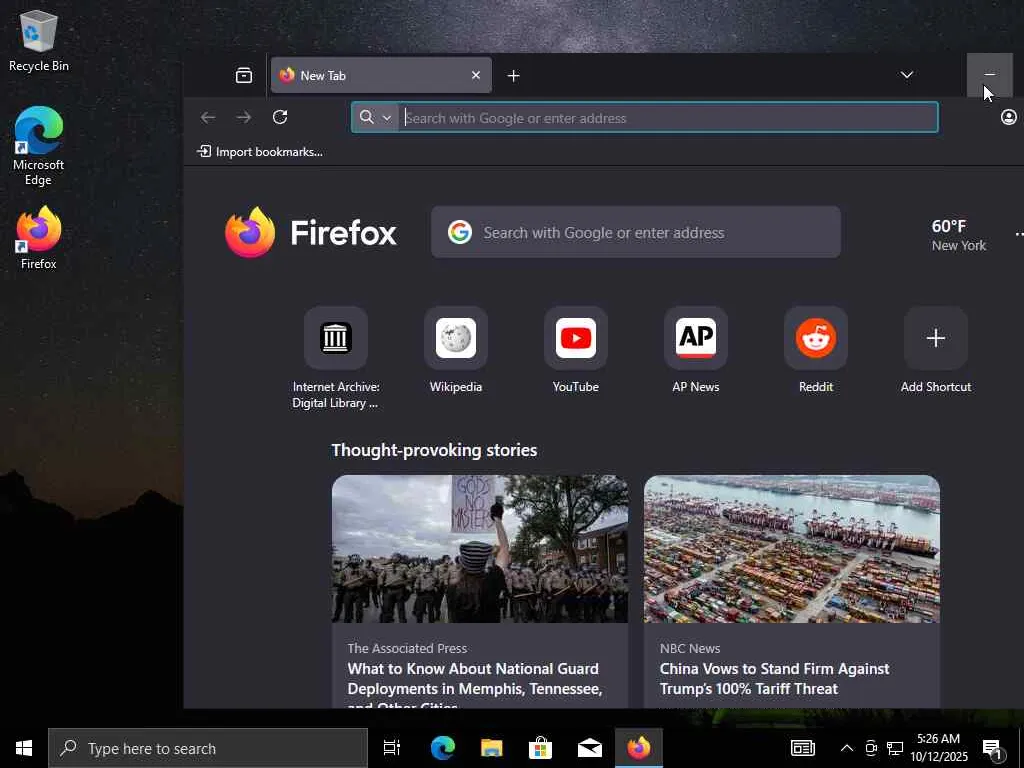Open the YouTube shortcut
Screen dimensions: 1024x768
(x=575, y=350)
